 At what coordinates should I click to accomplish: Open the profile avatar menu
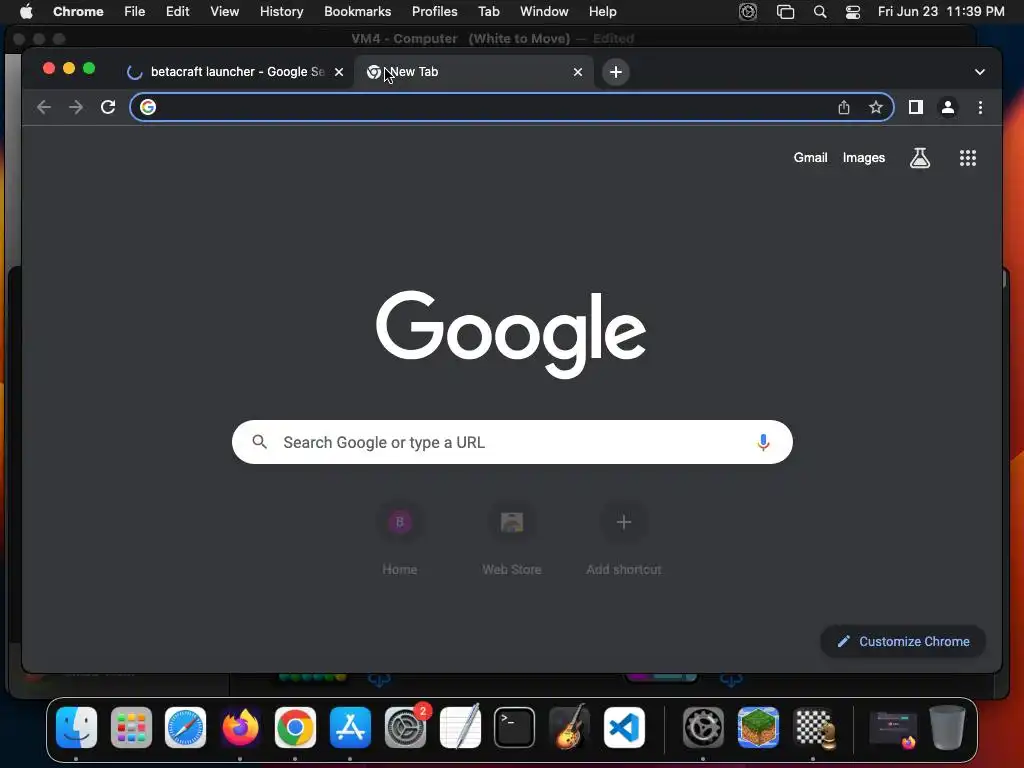click(x=948, y=107)
